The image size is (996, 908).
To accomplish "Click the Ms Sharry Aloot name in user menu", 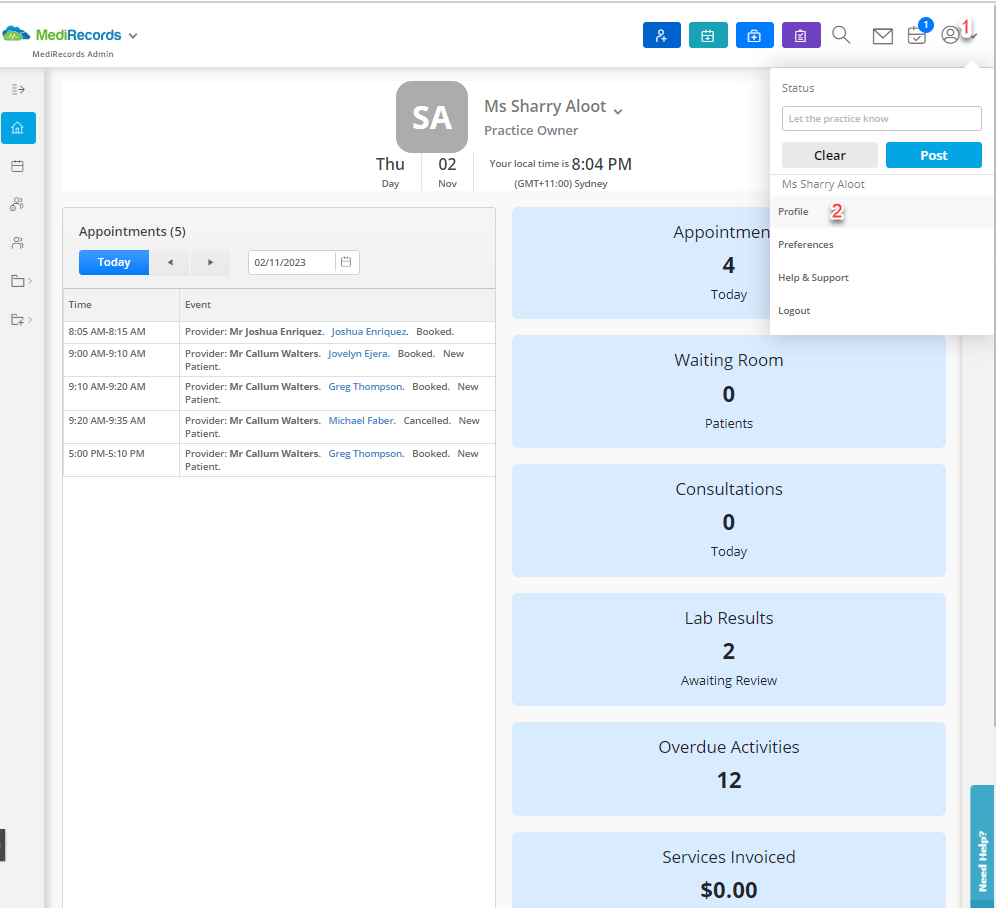I will click(823, 184).
